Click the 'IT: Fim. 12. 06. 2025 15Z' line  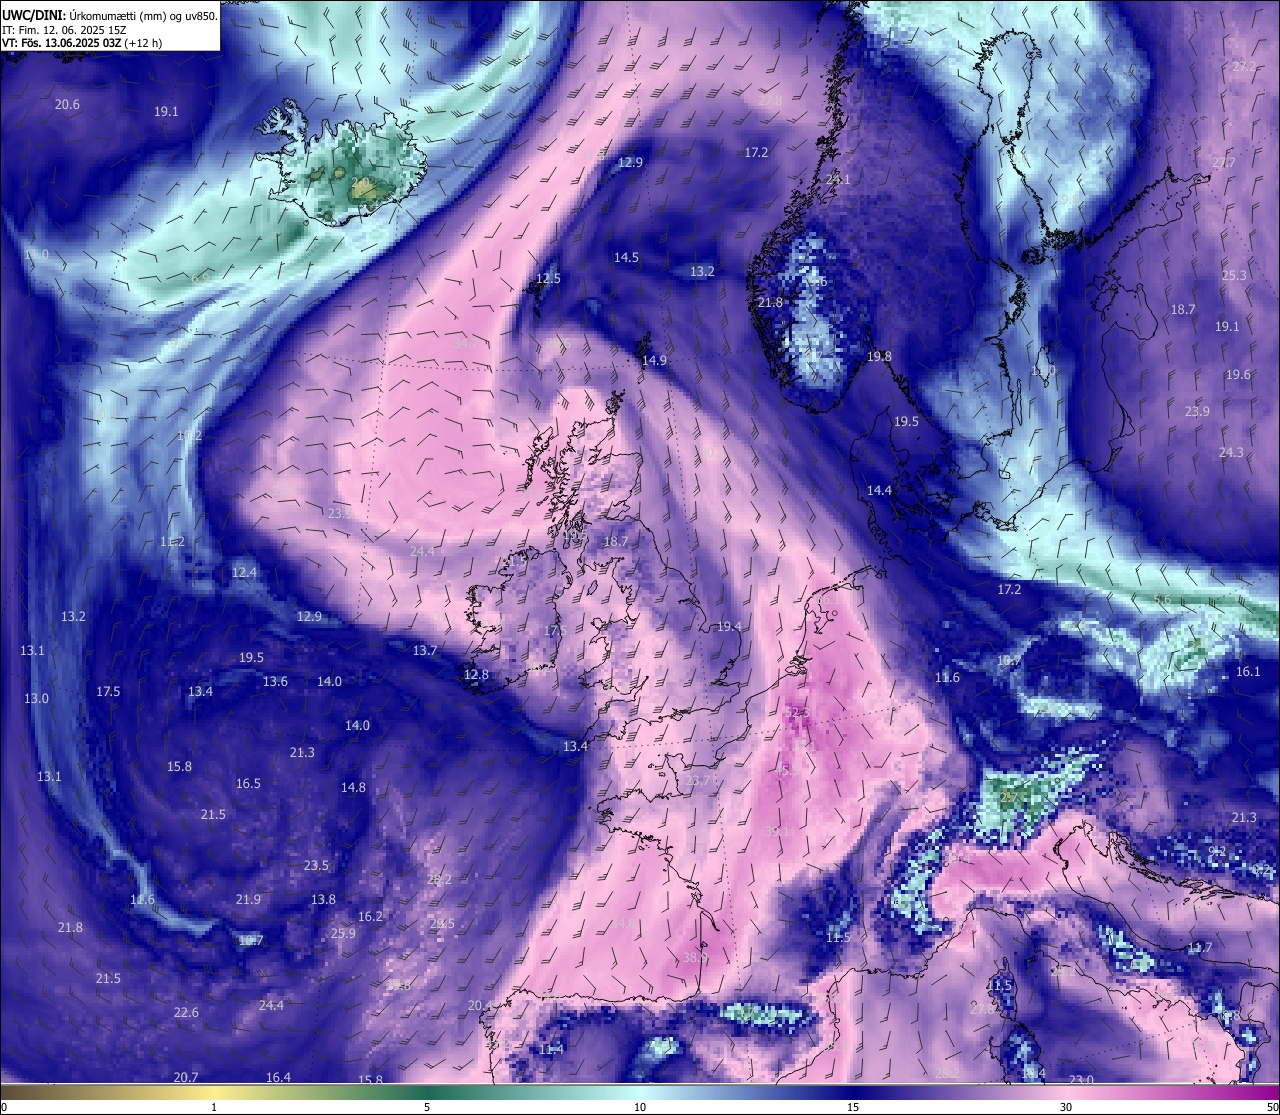(64, 30)
